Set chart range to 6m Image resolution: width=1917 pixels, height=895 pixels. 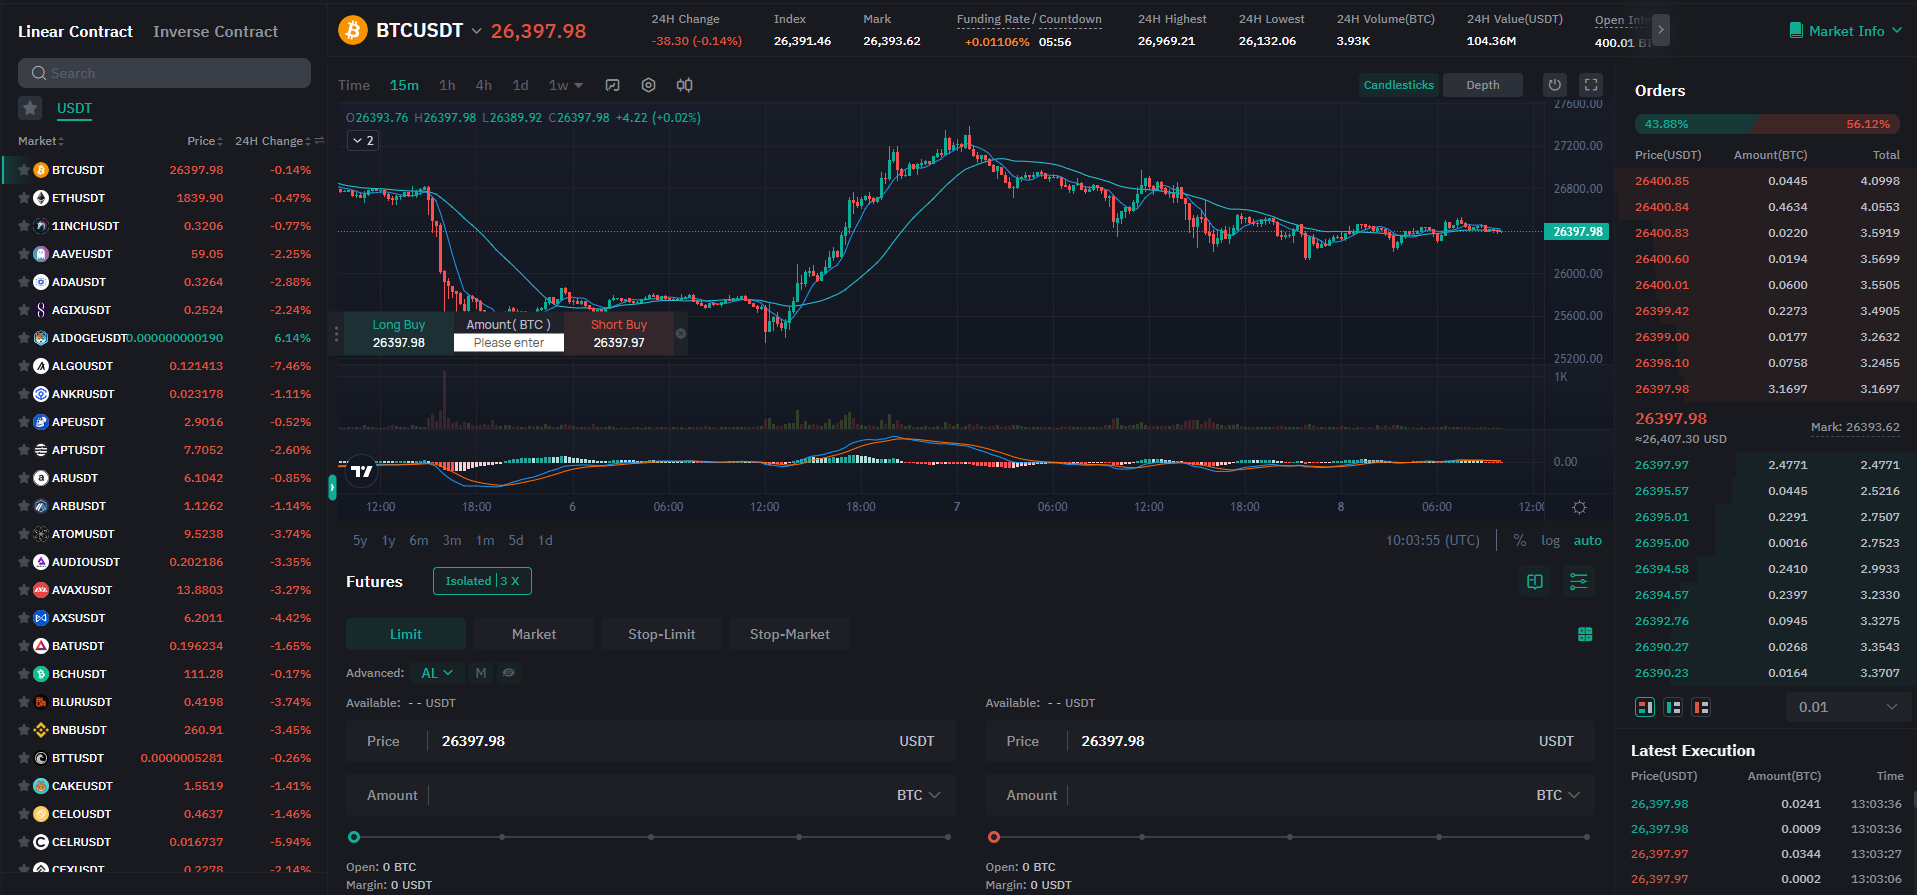tap(419, 540)
